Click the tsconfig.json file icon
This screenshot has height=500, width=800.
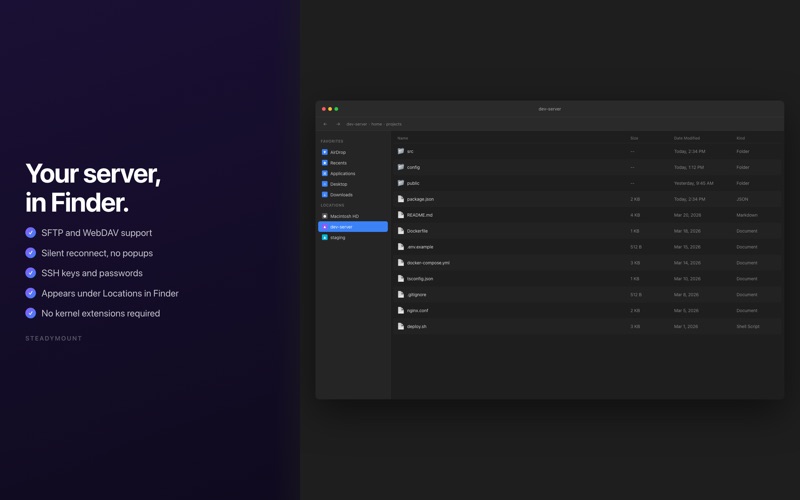[401, 279]
